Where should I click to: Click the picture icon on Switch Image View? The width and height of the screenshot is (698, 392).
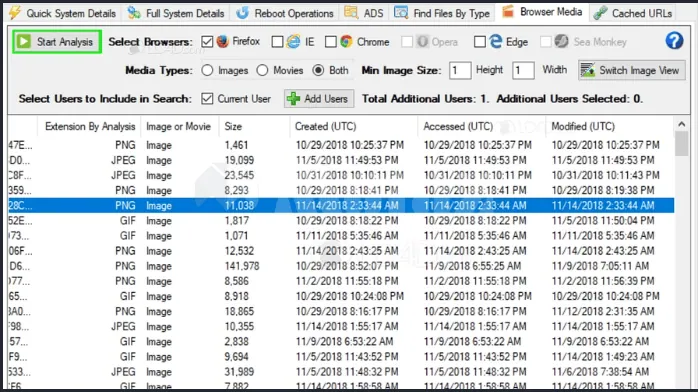tap(588, 70)
